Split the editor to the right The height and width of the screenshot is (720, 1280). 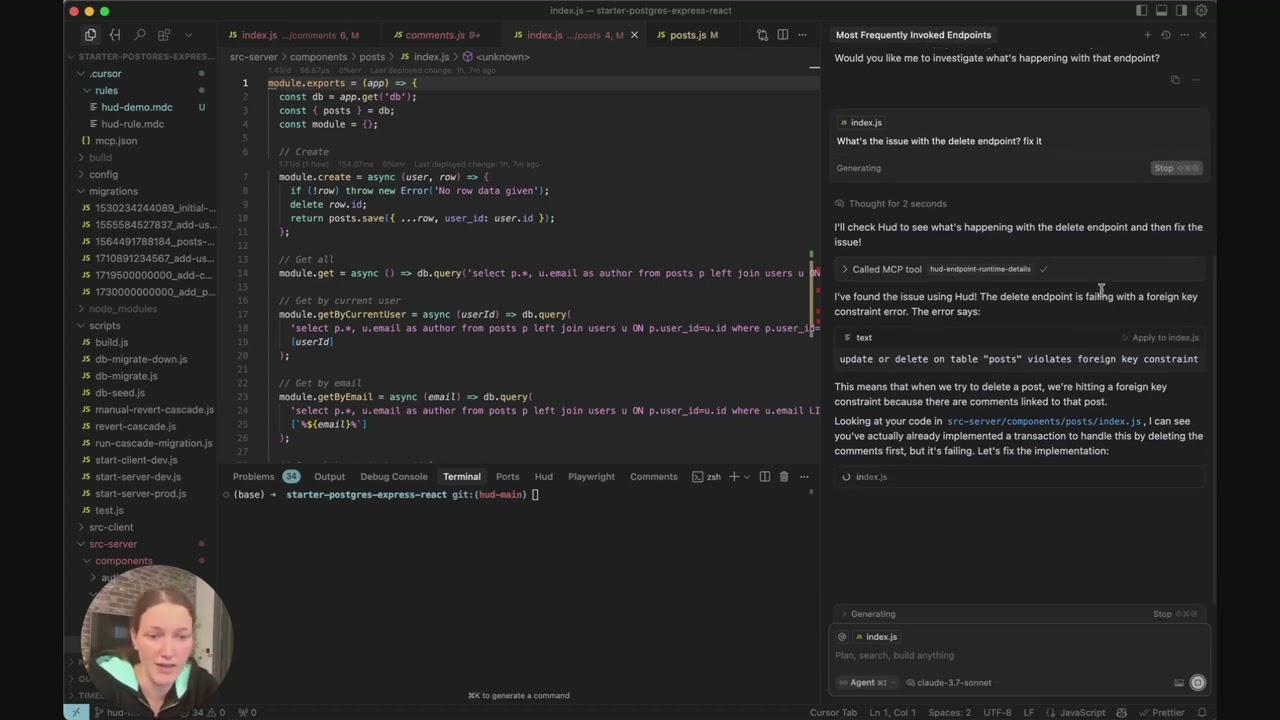[783, 35]
